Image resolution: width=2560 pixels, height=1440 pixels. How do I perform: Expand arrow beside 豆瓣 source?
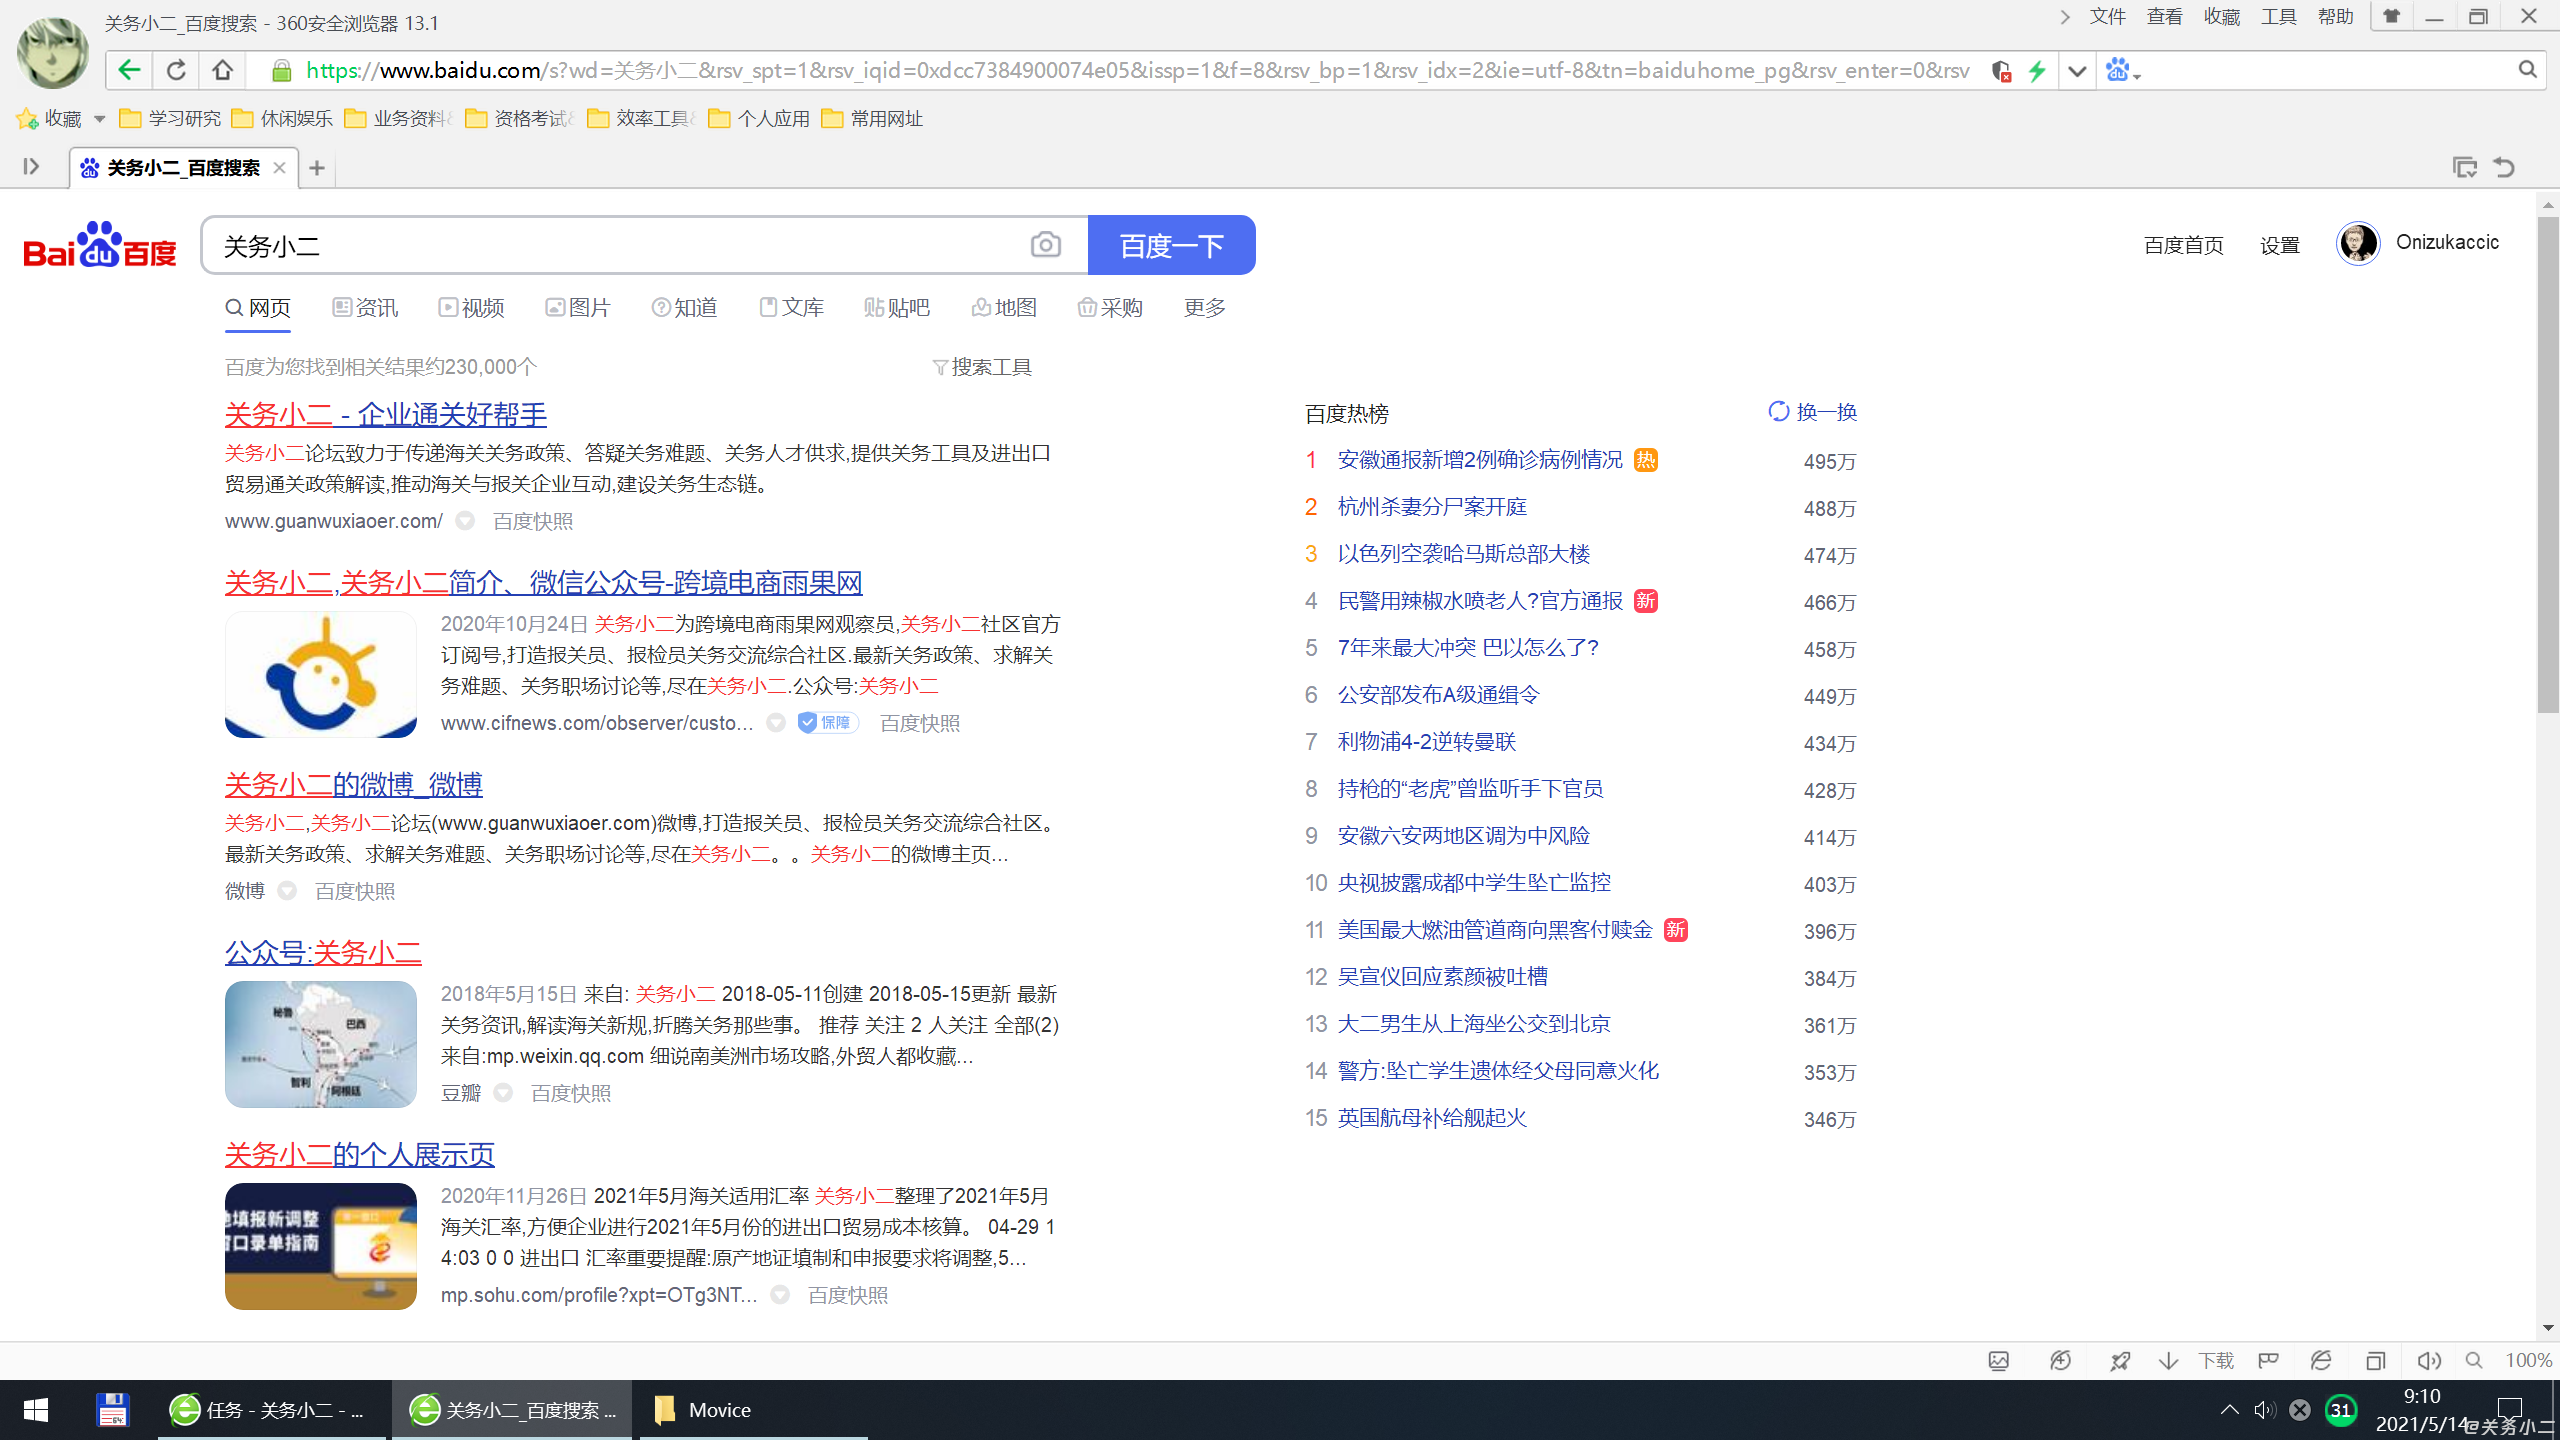[x=503, y=1093]
